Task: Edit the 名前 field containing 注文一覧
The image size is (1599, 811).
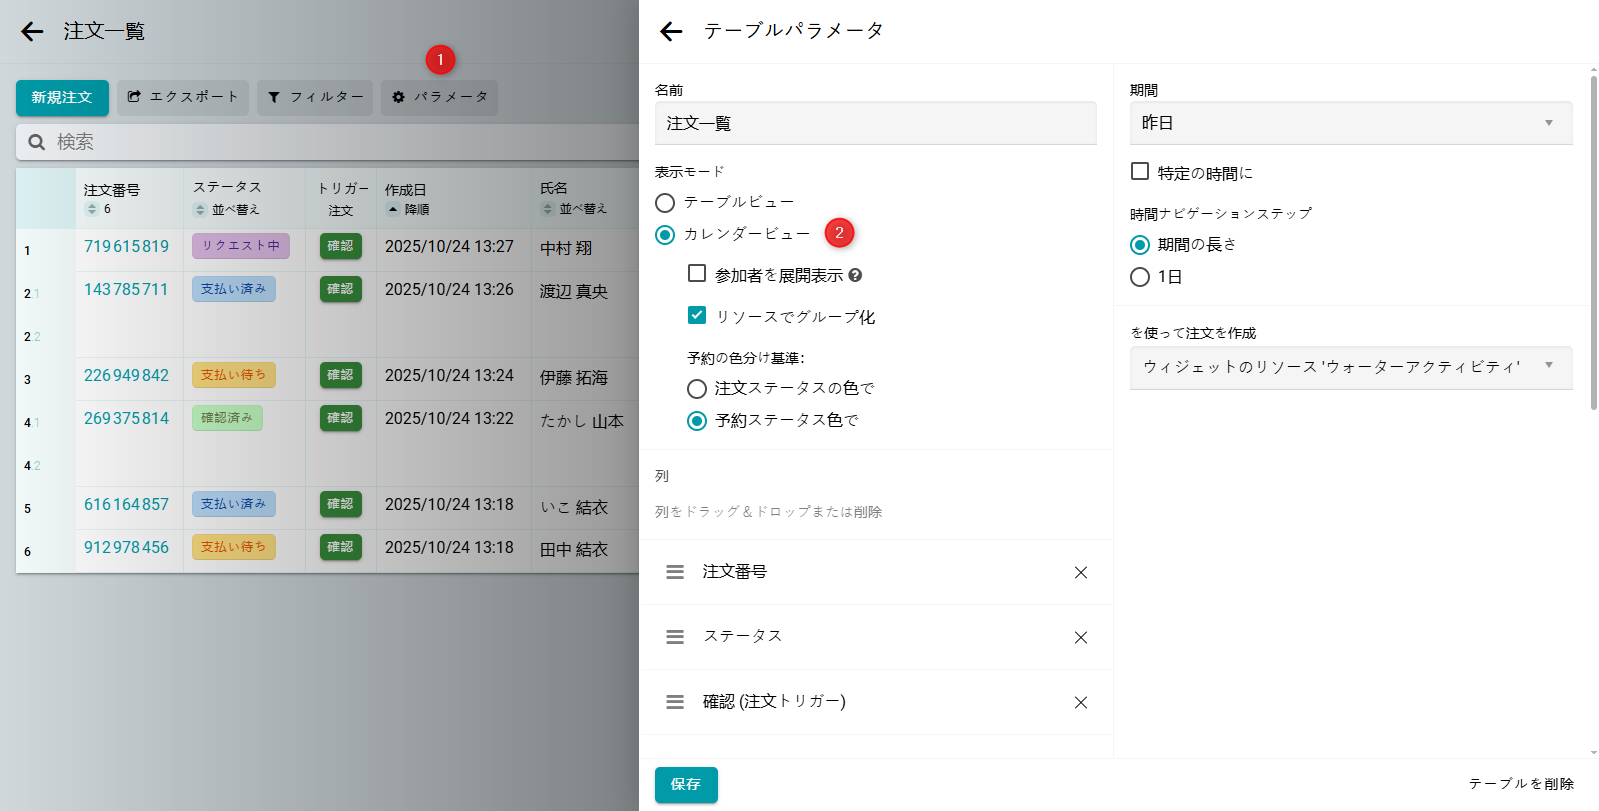Action: click(x=875, y=123)
